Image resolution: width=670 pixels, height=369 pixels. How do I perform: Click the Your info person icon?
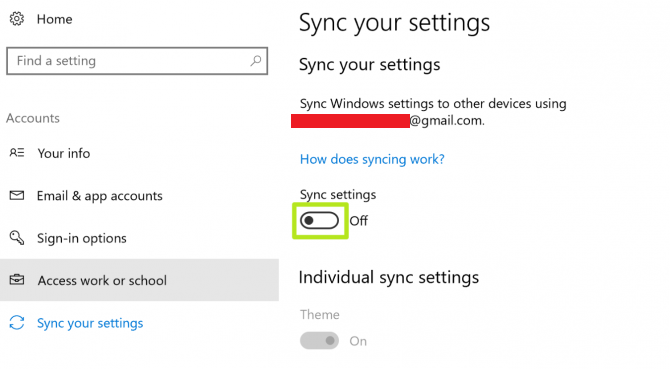point(17,153)
